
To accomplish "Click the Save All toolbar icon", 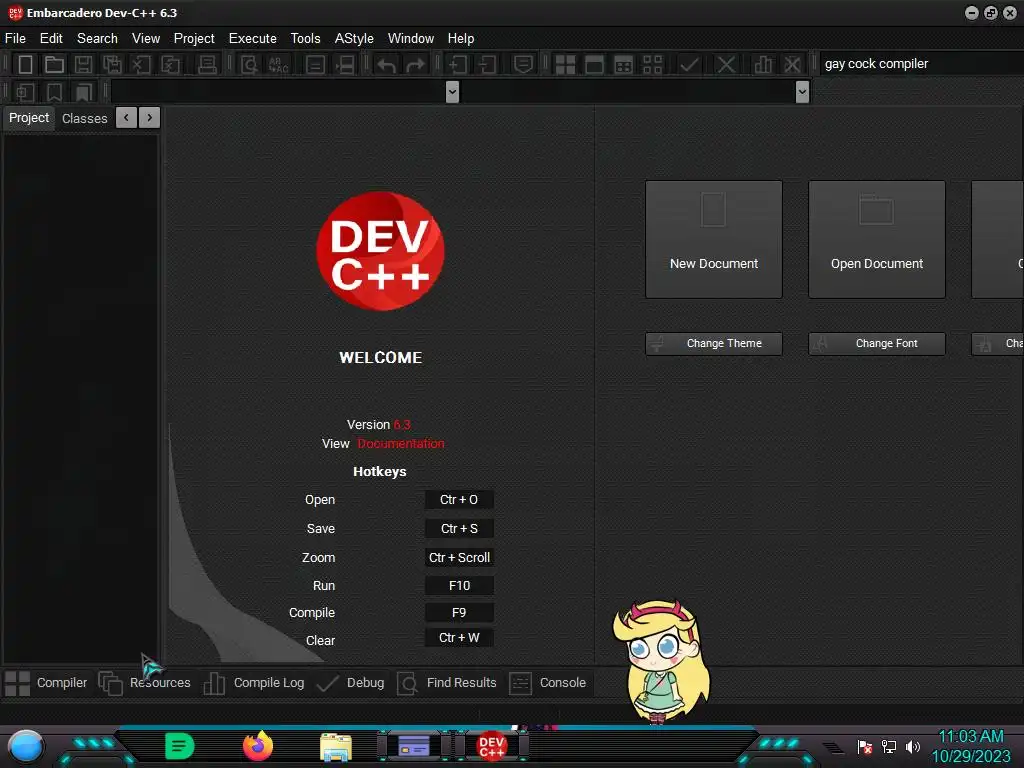I will click(x=112, y=64).
